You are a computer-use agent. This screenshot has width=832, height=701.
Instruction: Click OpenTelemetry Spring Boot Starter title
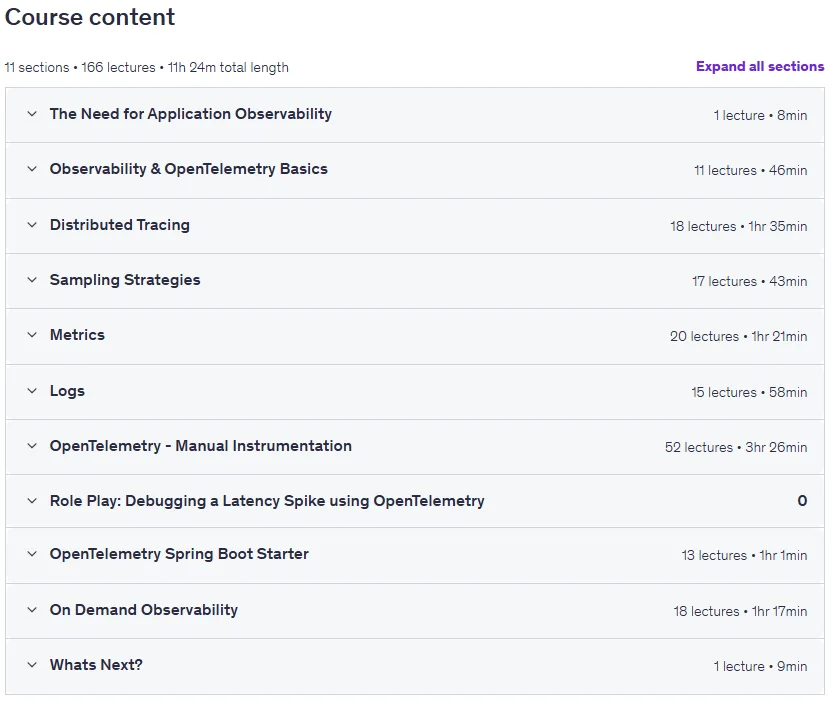[179, 554]
